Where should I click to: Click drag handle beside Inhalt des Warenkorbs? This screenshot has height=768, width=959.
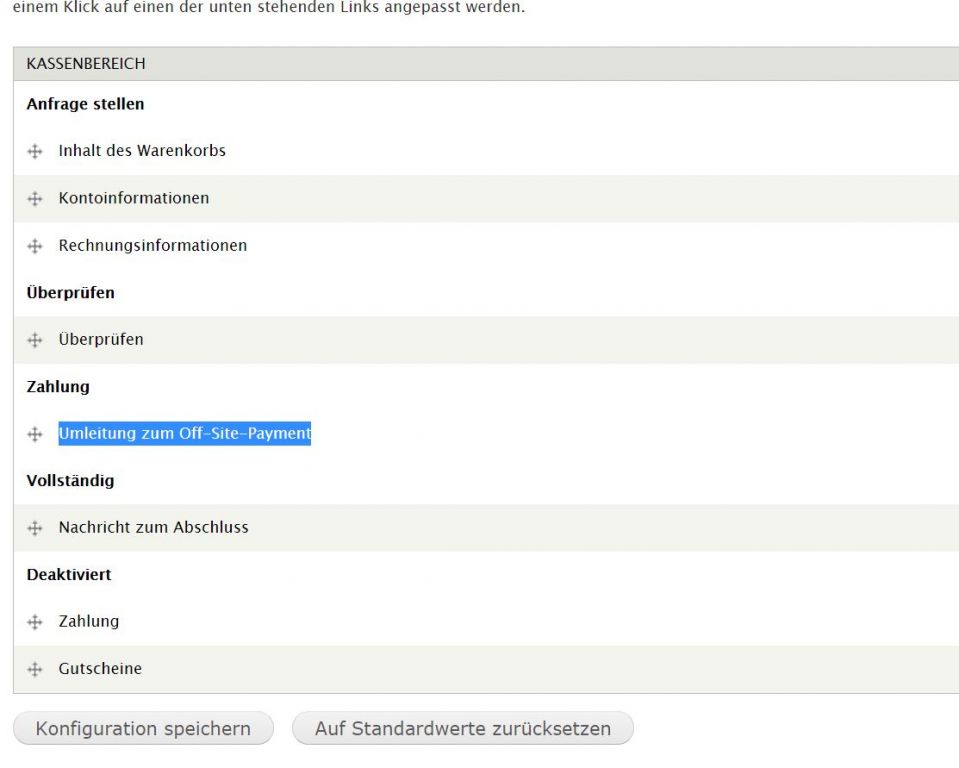[35, 151]
